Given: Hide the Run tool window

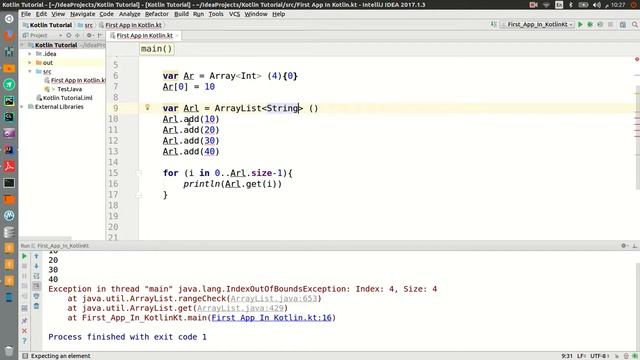Looking at the screenshot, I should [635, 246].
